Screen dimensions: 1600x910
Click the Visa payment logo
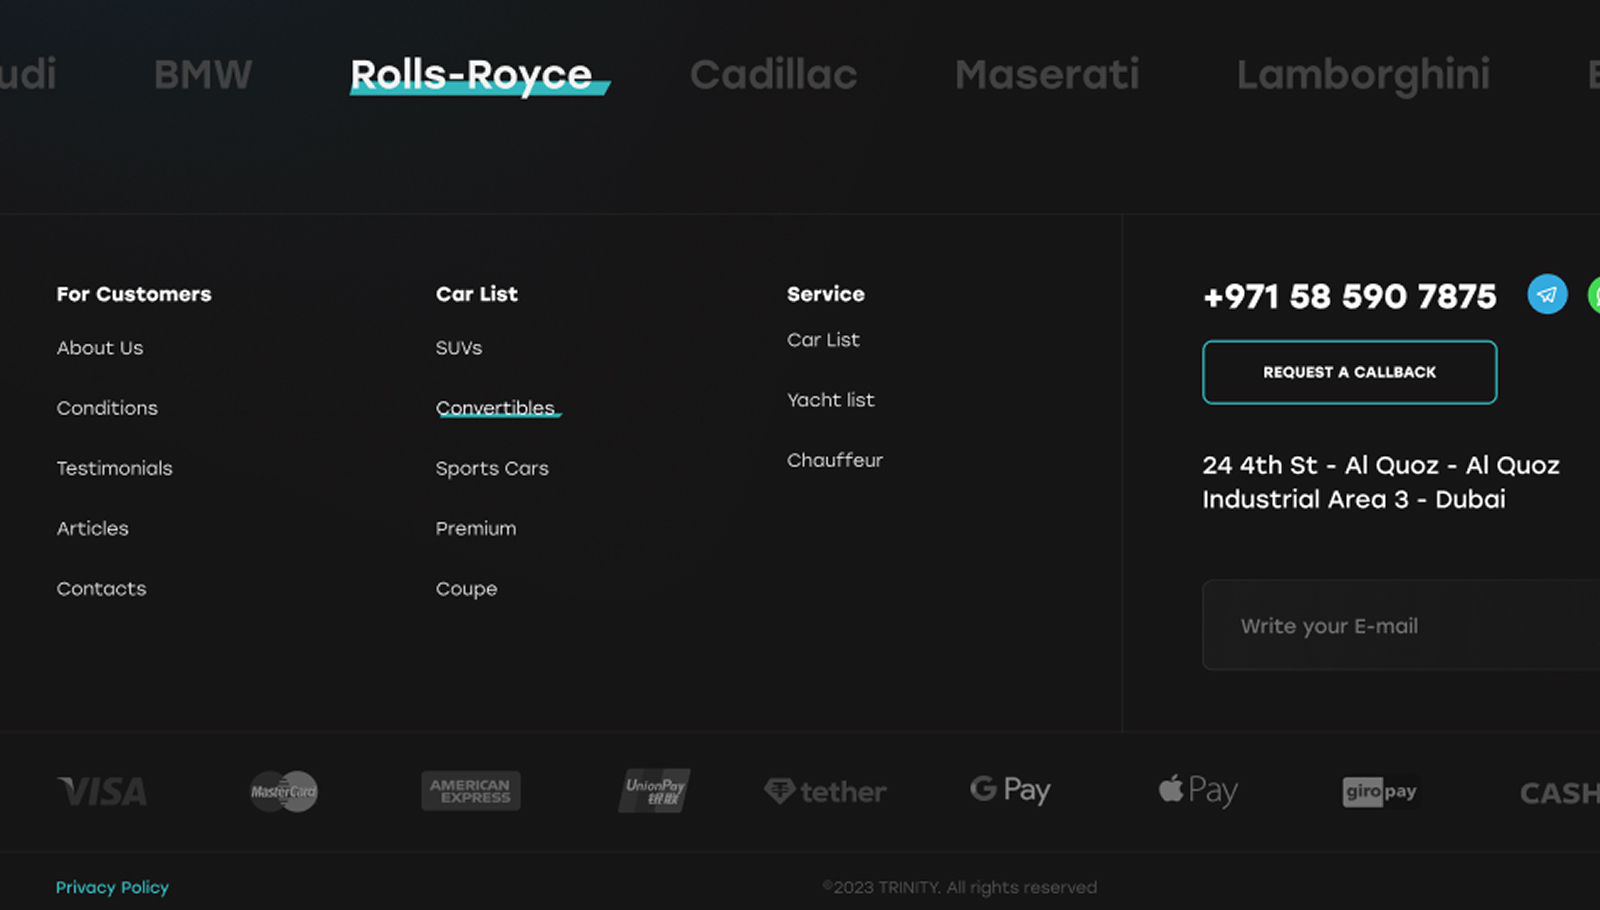tap(102, 792)
